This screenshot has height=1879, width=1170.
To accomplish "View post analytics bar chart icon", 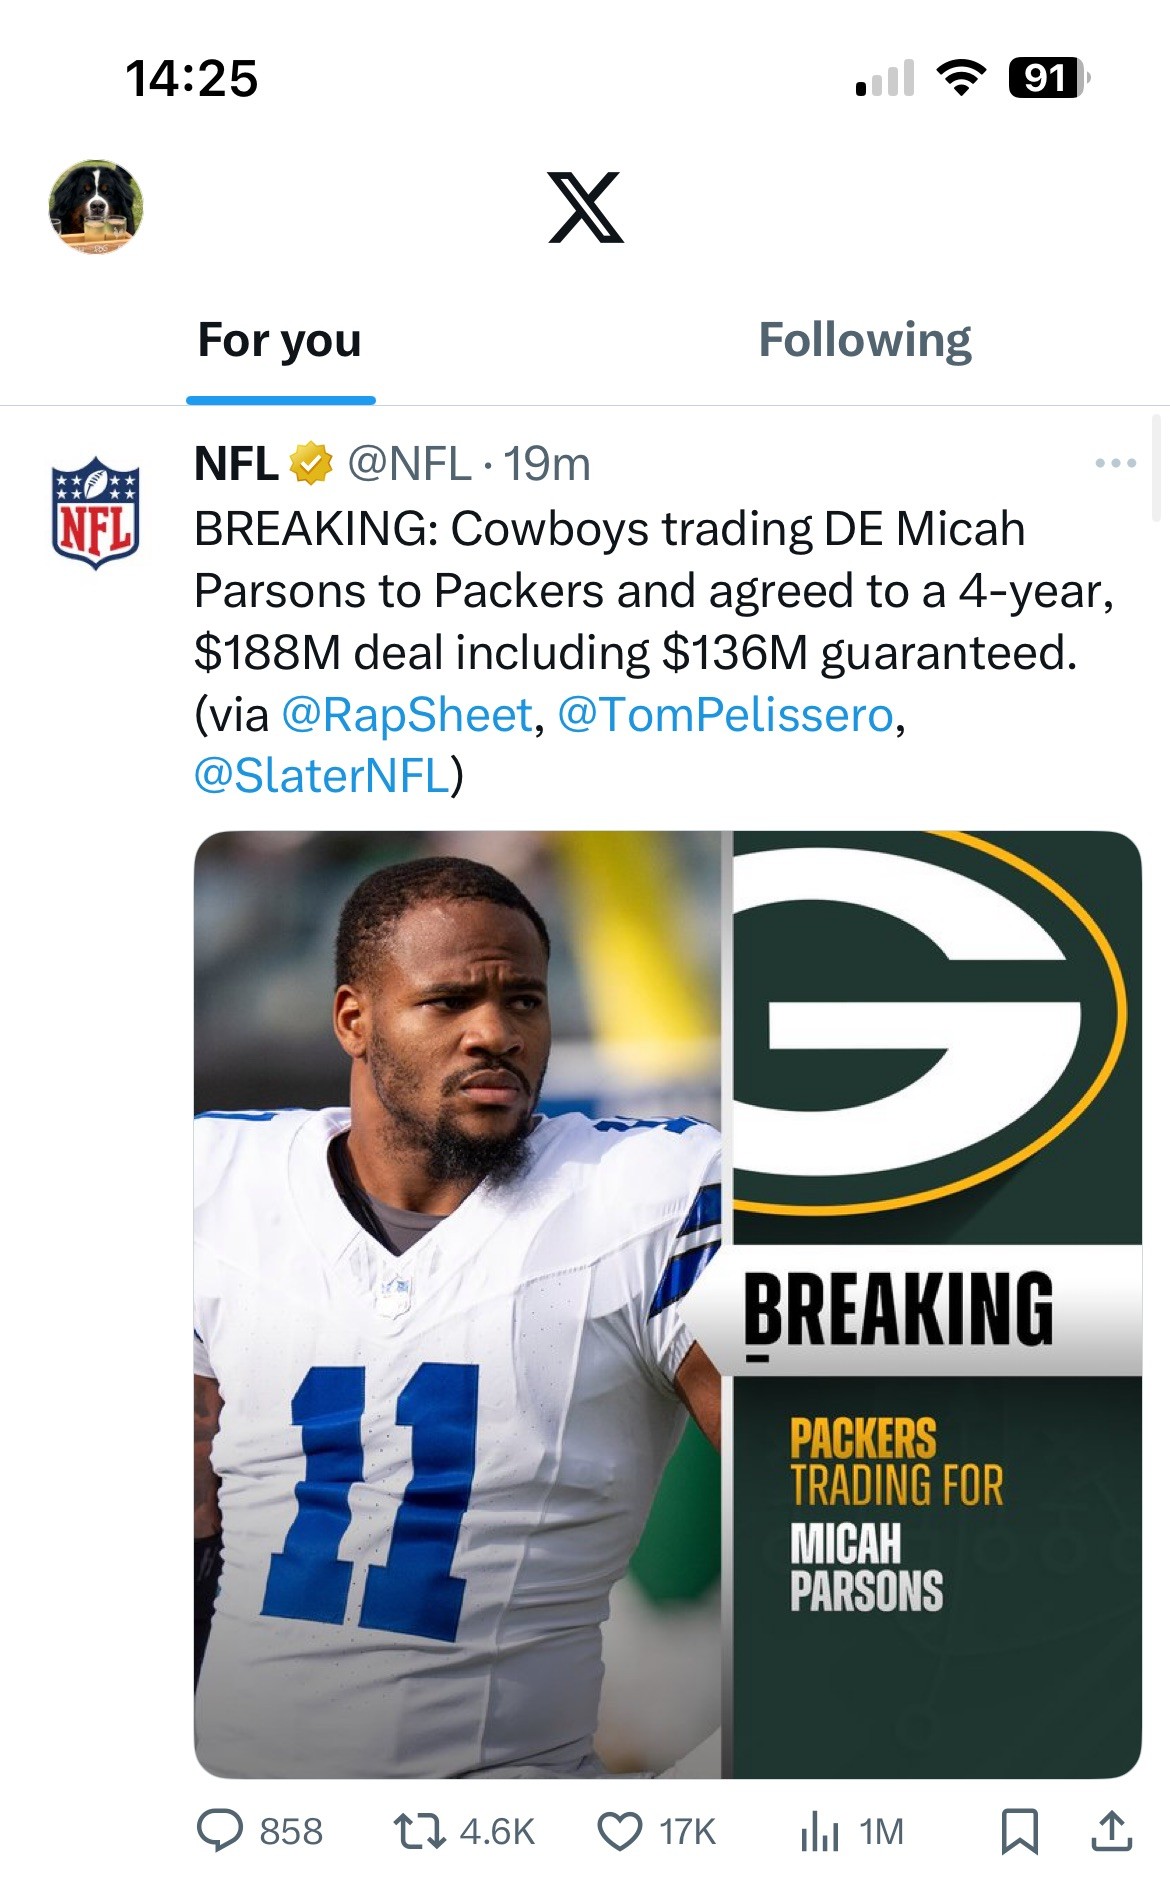I will (x=819, y=1831).
